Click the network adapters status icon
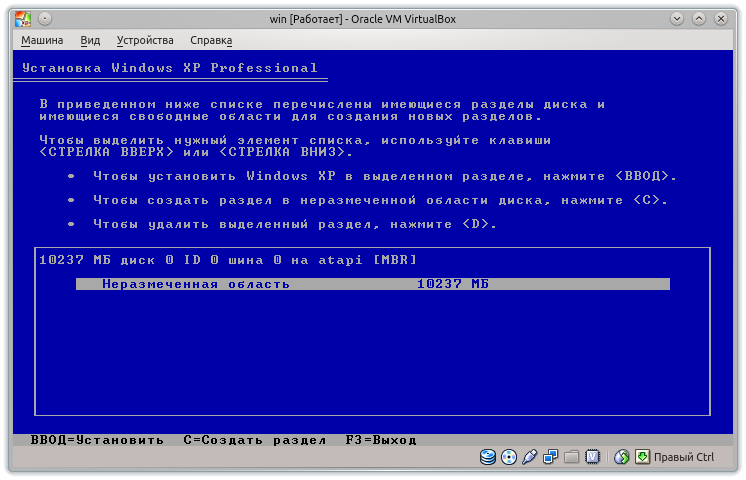The height and width of the screenshot is (480, 746). point(550,457)
